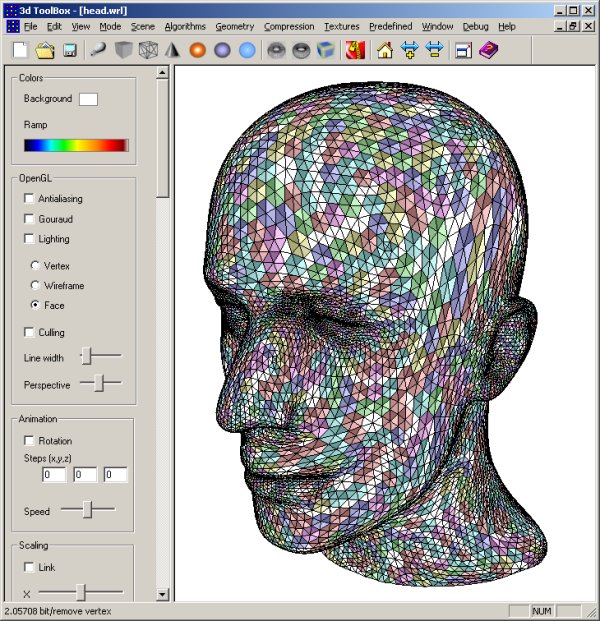Click the first Steps (x,y,z) input field
Image resolution: width=600 pixels, height=621 pixels.
point(53,475)
